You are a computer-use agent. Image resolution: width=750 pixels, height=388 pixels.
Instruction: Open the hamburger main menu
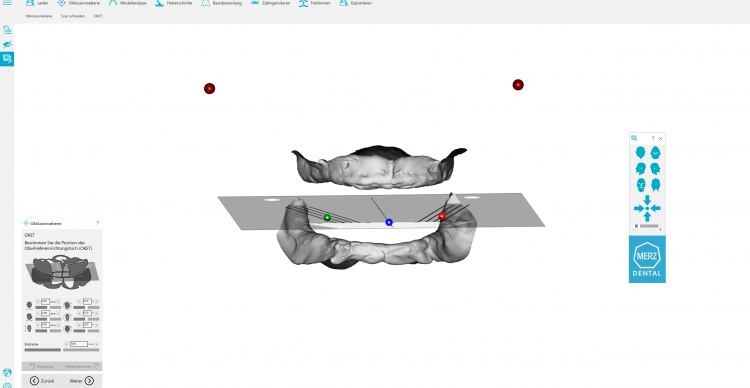pos(7,3)
